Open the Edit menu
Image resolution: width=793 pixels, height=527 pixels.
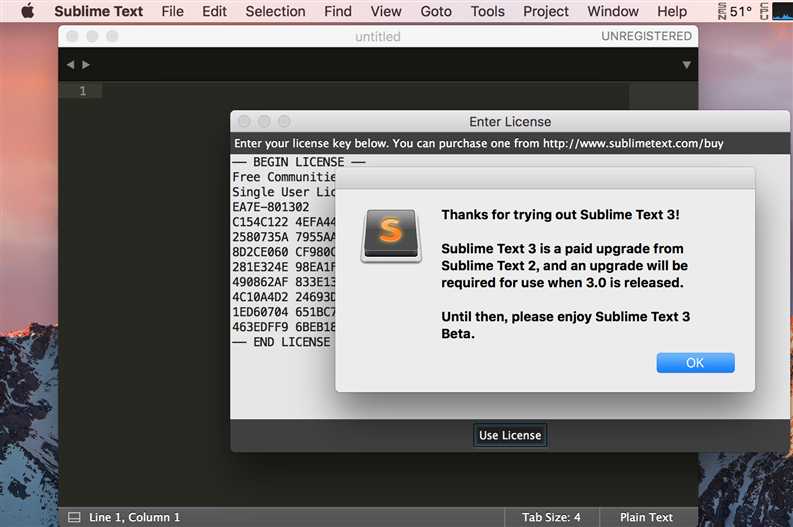pyautogui.click(x=214, y=11)
